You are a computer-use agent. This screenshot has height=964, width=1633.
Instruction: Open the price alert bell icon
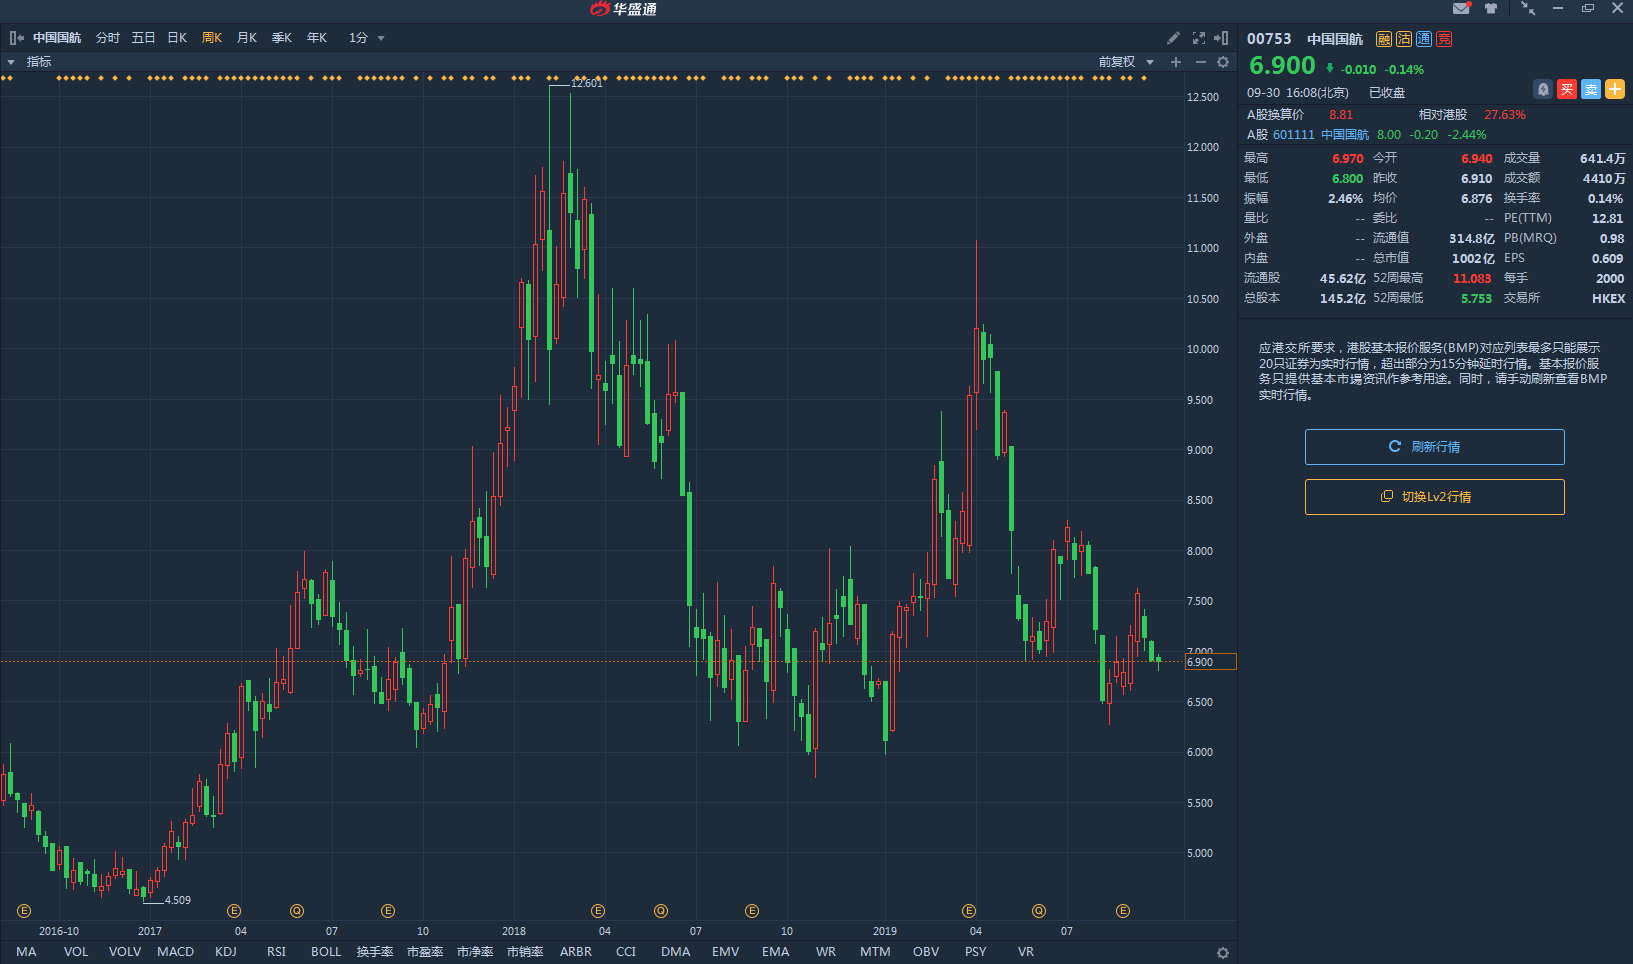pos(1543,90)
